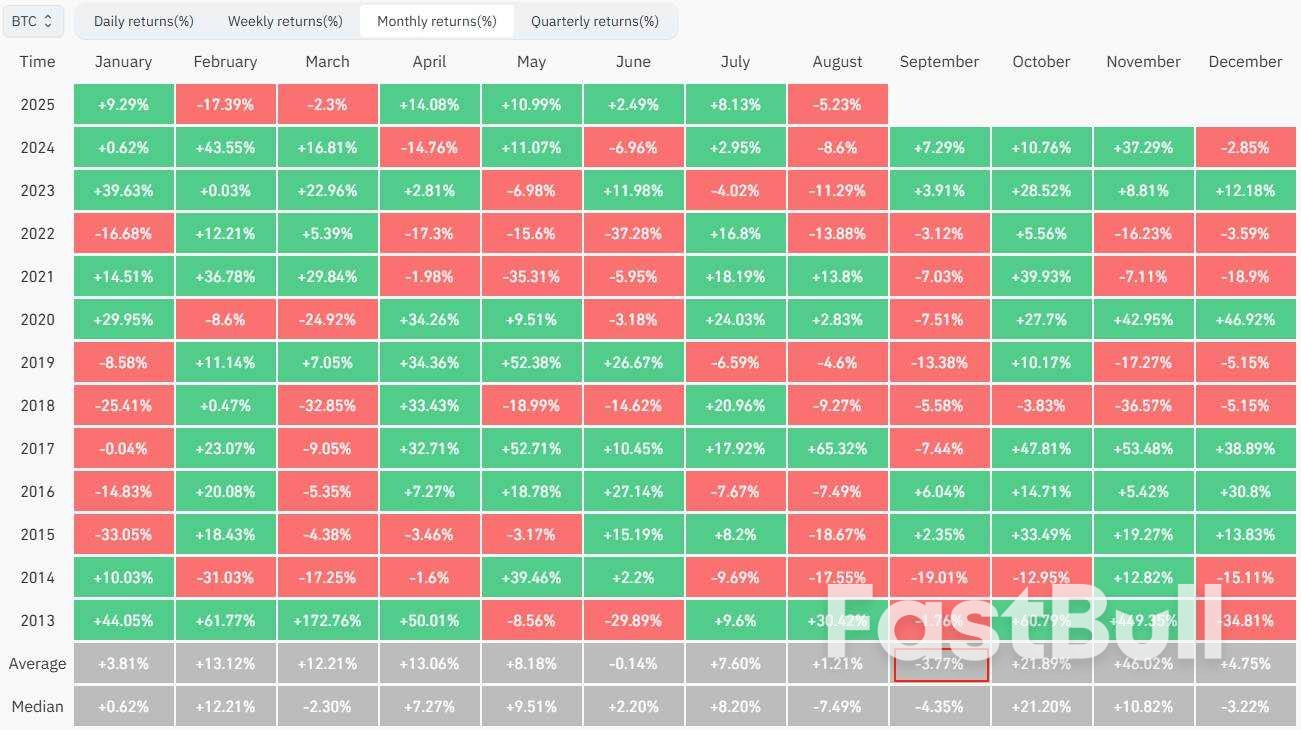Switch to Weekly returns(%) tab
This screenshot has height=730, width=1301.
[x=285, y=21]
